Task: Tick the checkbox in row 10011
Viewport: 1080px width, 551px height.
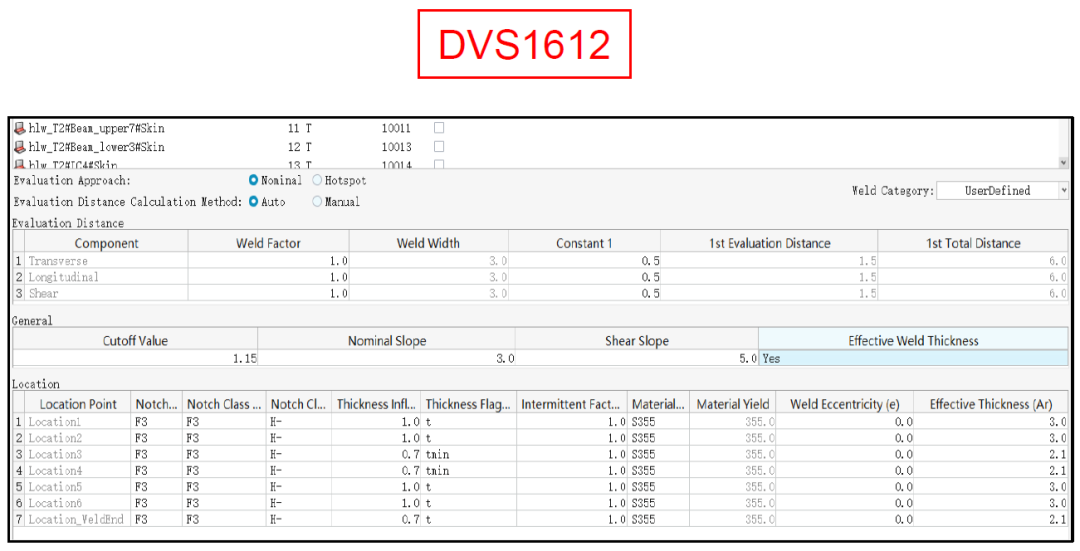Action: point(439,128)
